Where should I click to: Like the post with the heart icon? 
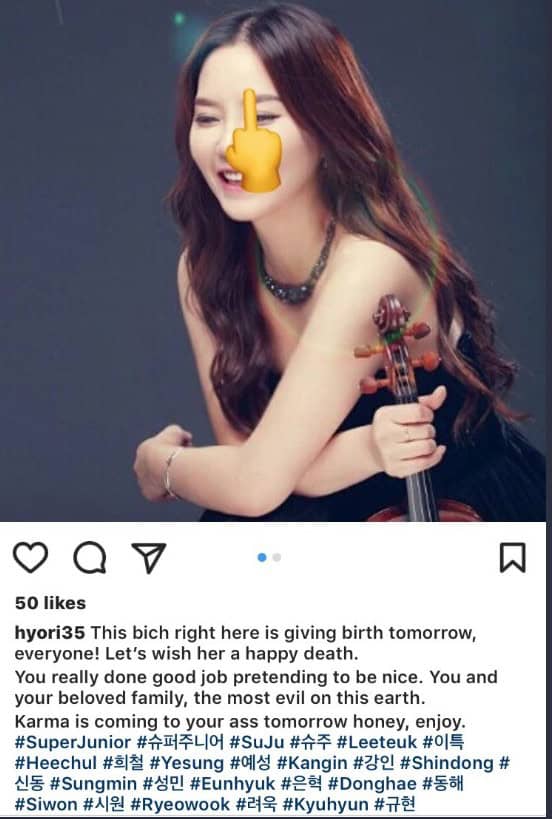tap(30, 557)
